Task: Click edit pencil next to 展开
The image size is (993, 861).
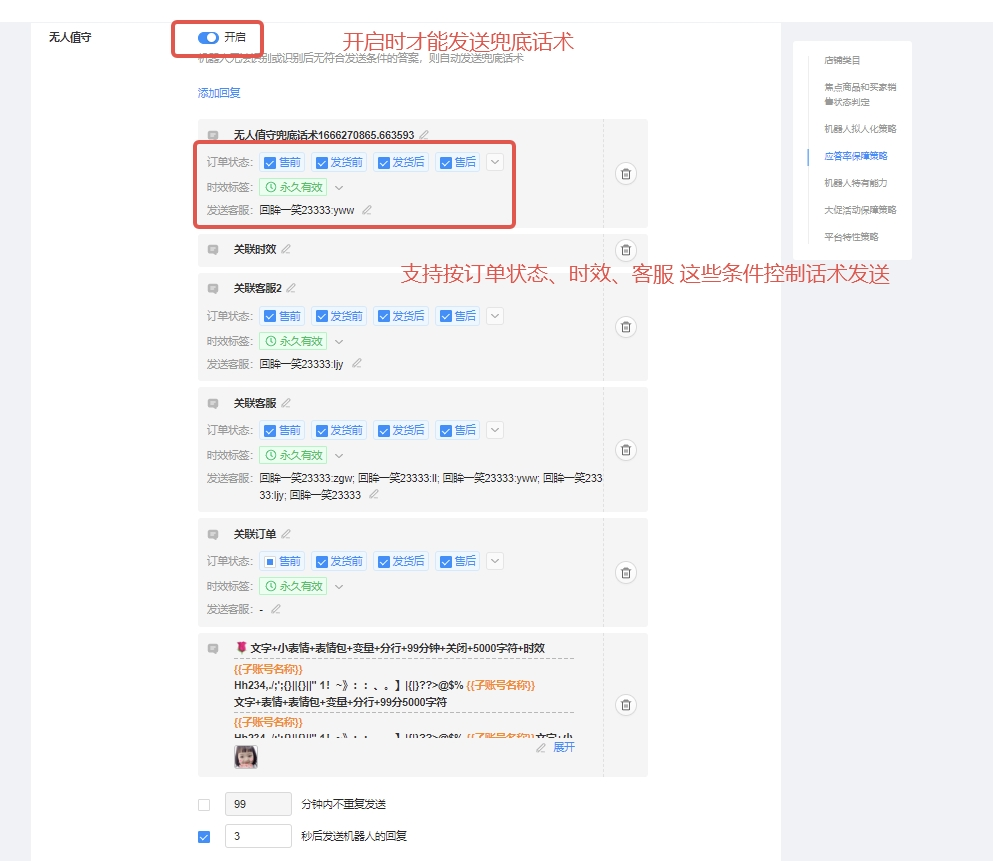Action: pos(541,748)
